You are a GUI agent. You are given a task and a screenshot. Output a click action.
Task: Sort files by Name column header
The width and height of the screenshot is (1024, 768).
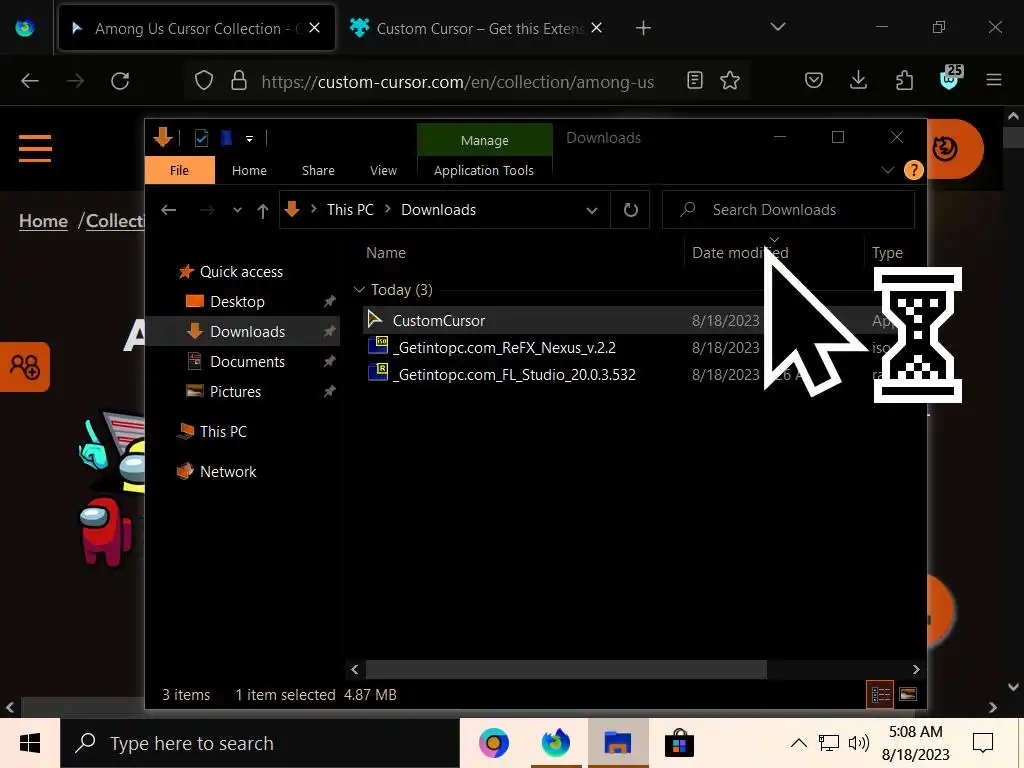point(385,253)
